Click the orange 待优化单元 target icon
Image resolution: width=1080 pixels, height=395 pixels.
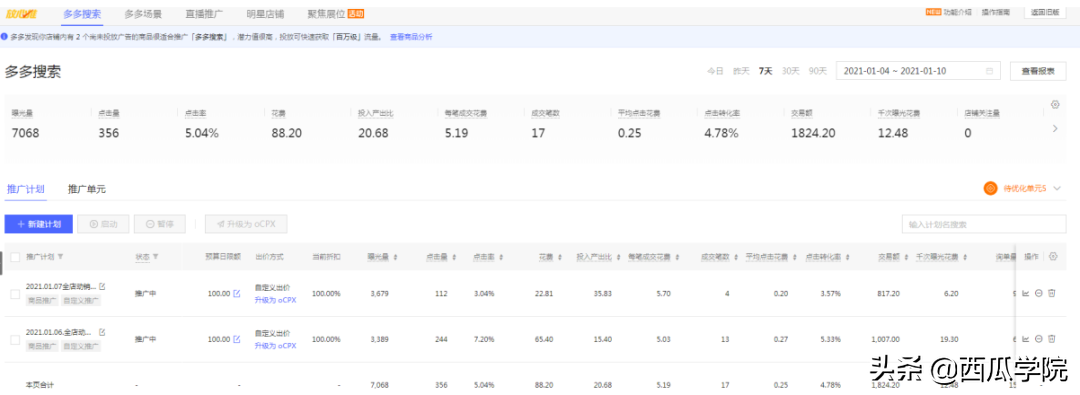pos(990,188)
